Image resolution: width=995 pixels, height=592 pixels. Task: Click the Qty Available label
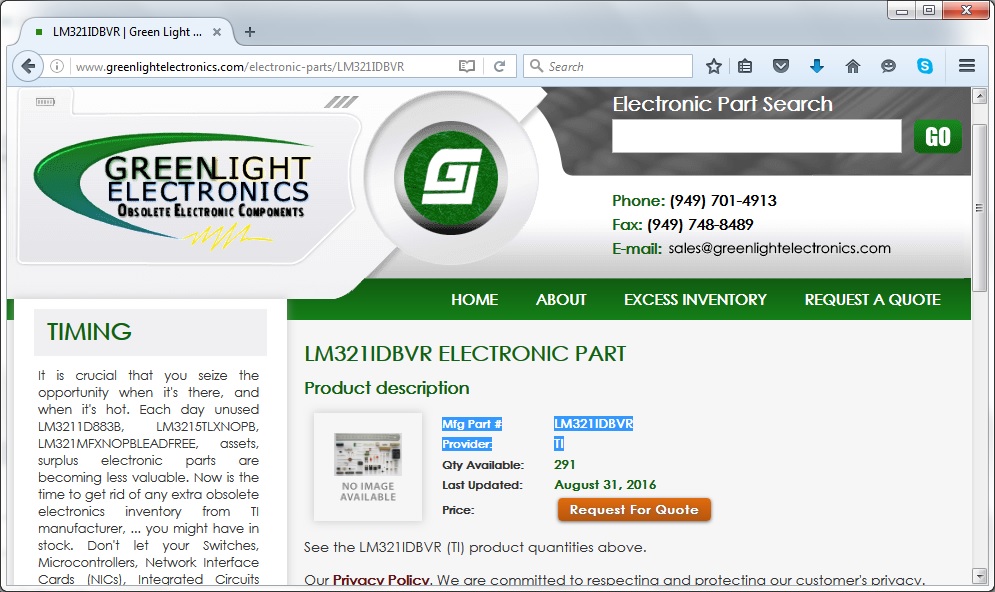click(x=483, y=465)
